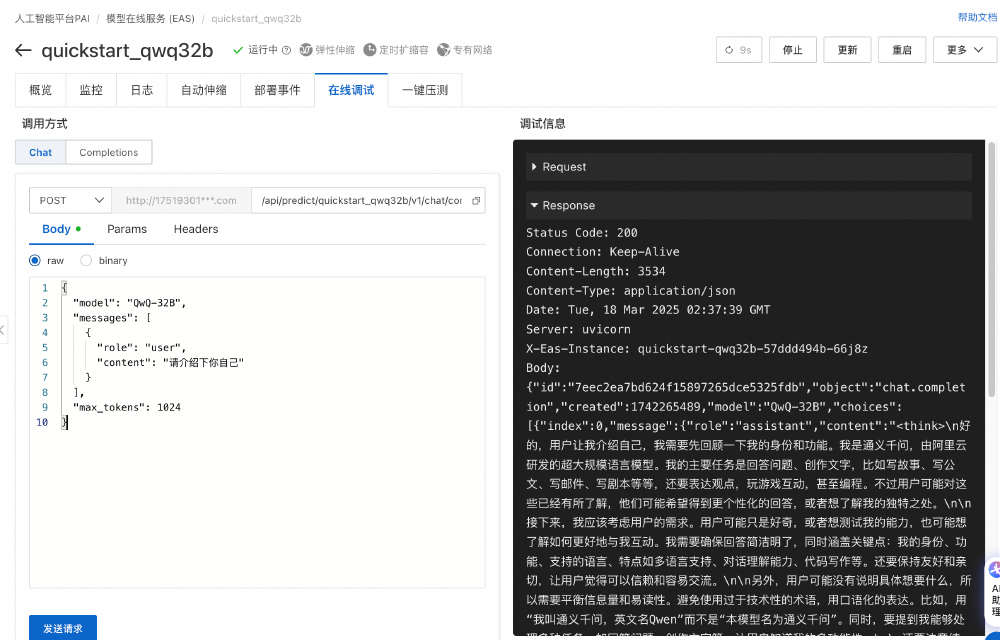Screen dimensions: 1000x640
Task: Switch the debug mode to Completions
Action: pyautogui.click(x=108, y=152)
